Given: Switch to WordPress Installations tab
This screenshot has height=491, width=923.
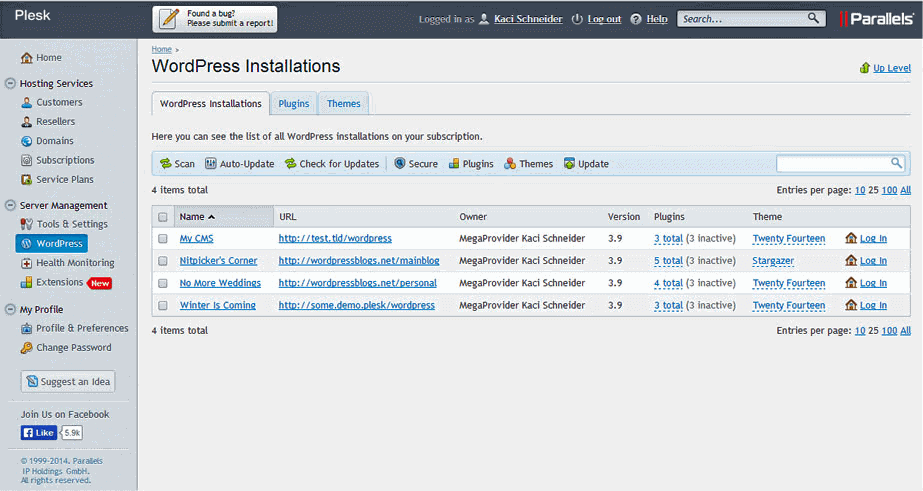Looking at the screenshot, I should tap(211, 104).
